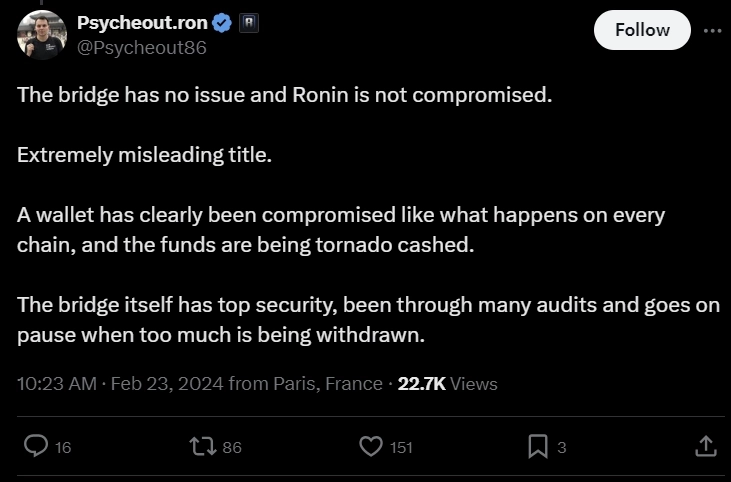
Task: Click the Ronin affiliation badge icon
Action: pos(248,23)
